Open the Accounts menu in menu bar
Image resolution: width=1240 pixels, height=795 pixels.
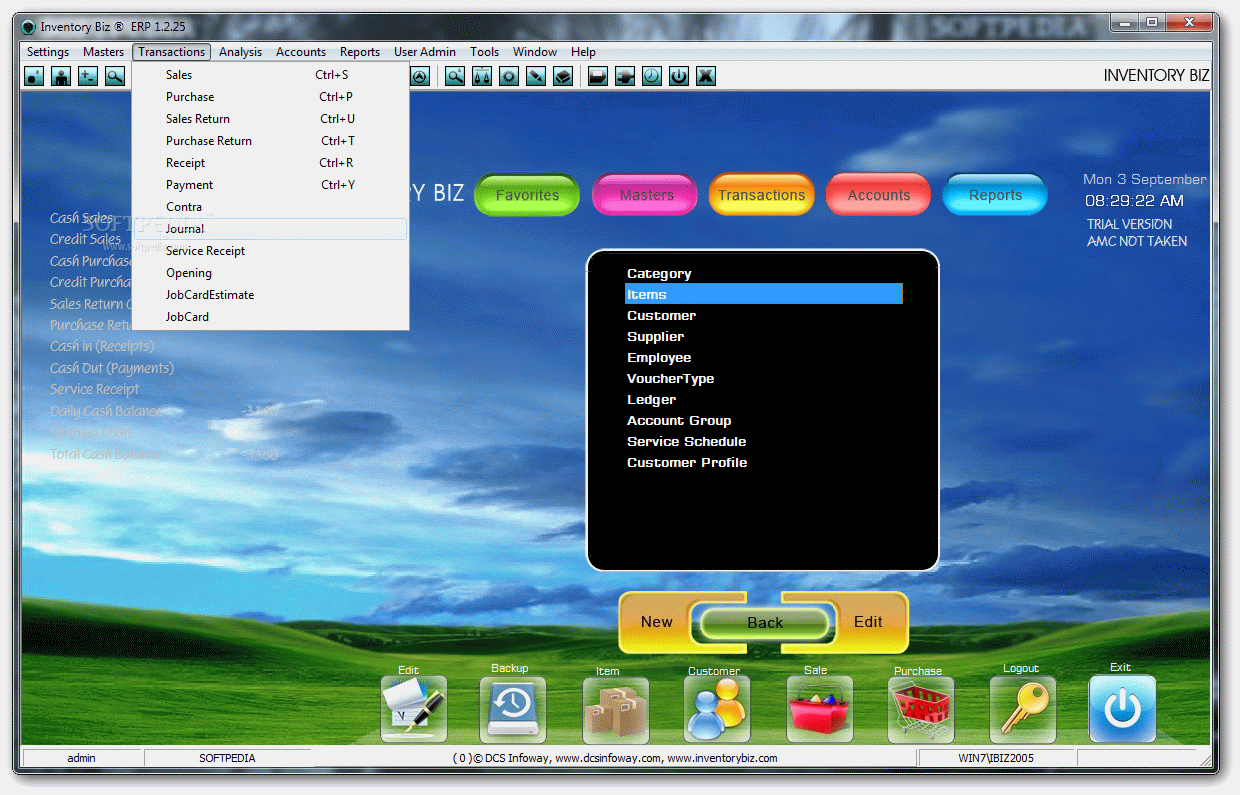point(301,52)
